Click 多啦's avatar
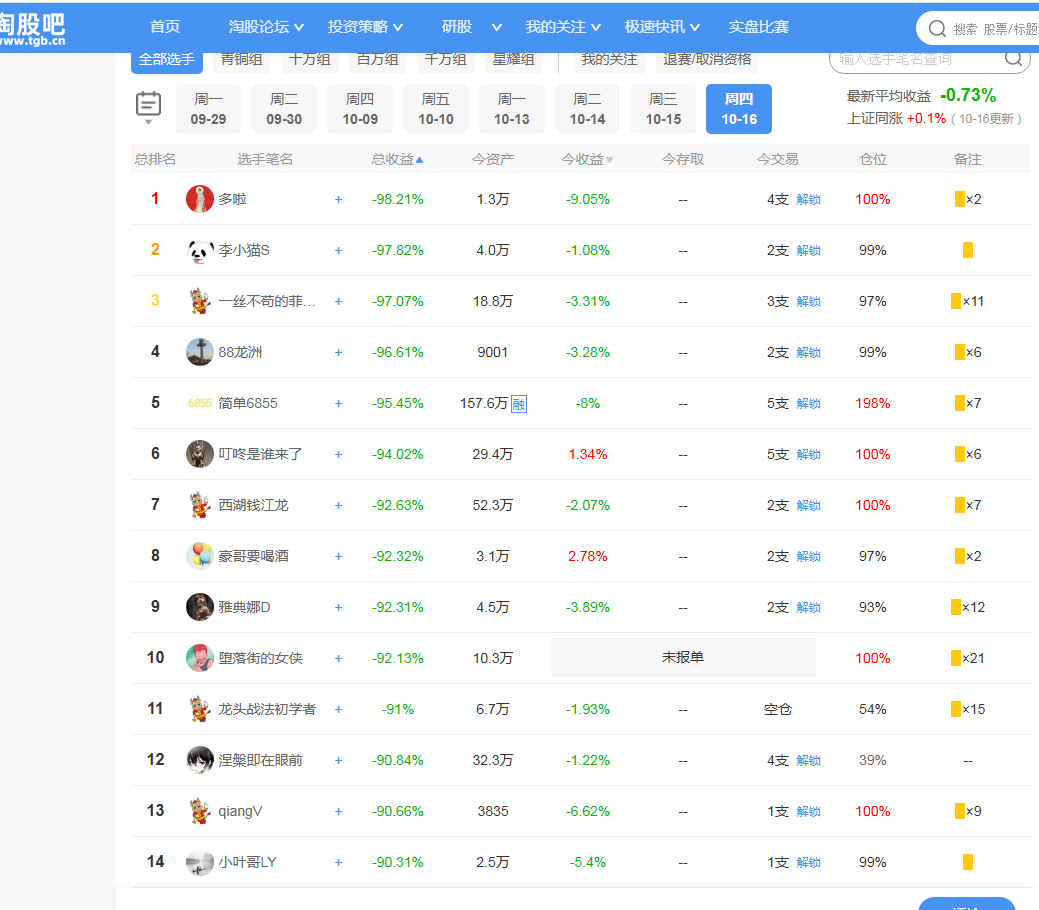 pyautogui.click(x=199, y=199)
